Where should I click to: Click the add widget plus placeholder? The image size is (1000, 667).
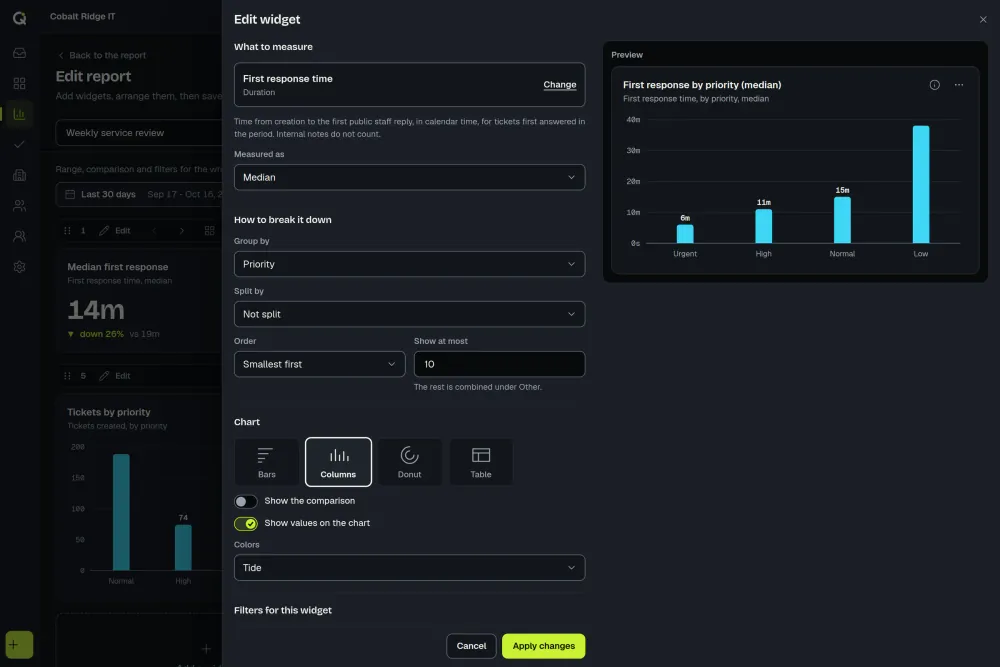pos(206,649)
